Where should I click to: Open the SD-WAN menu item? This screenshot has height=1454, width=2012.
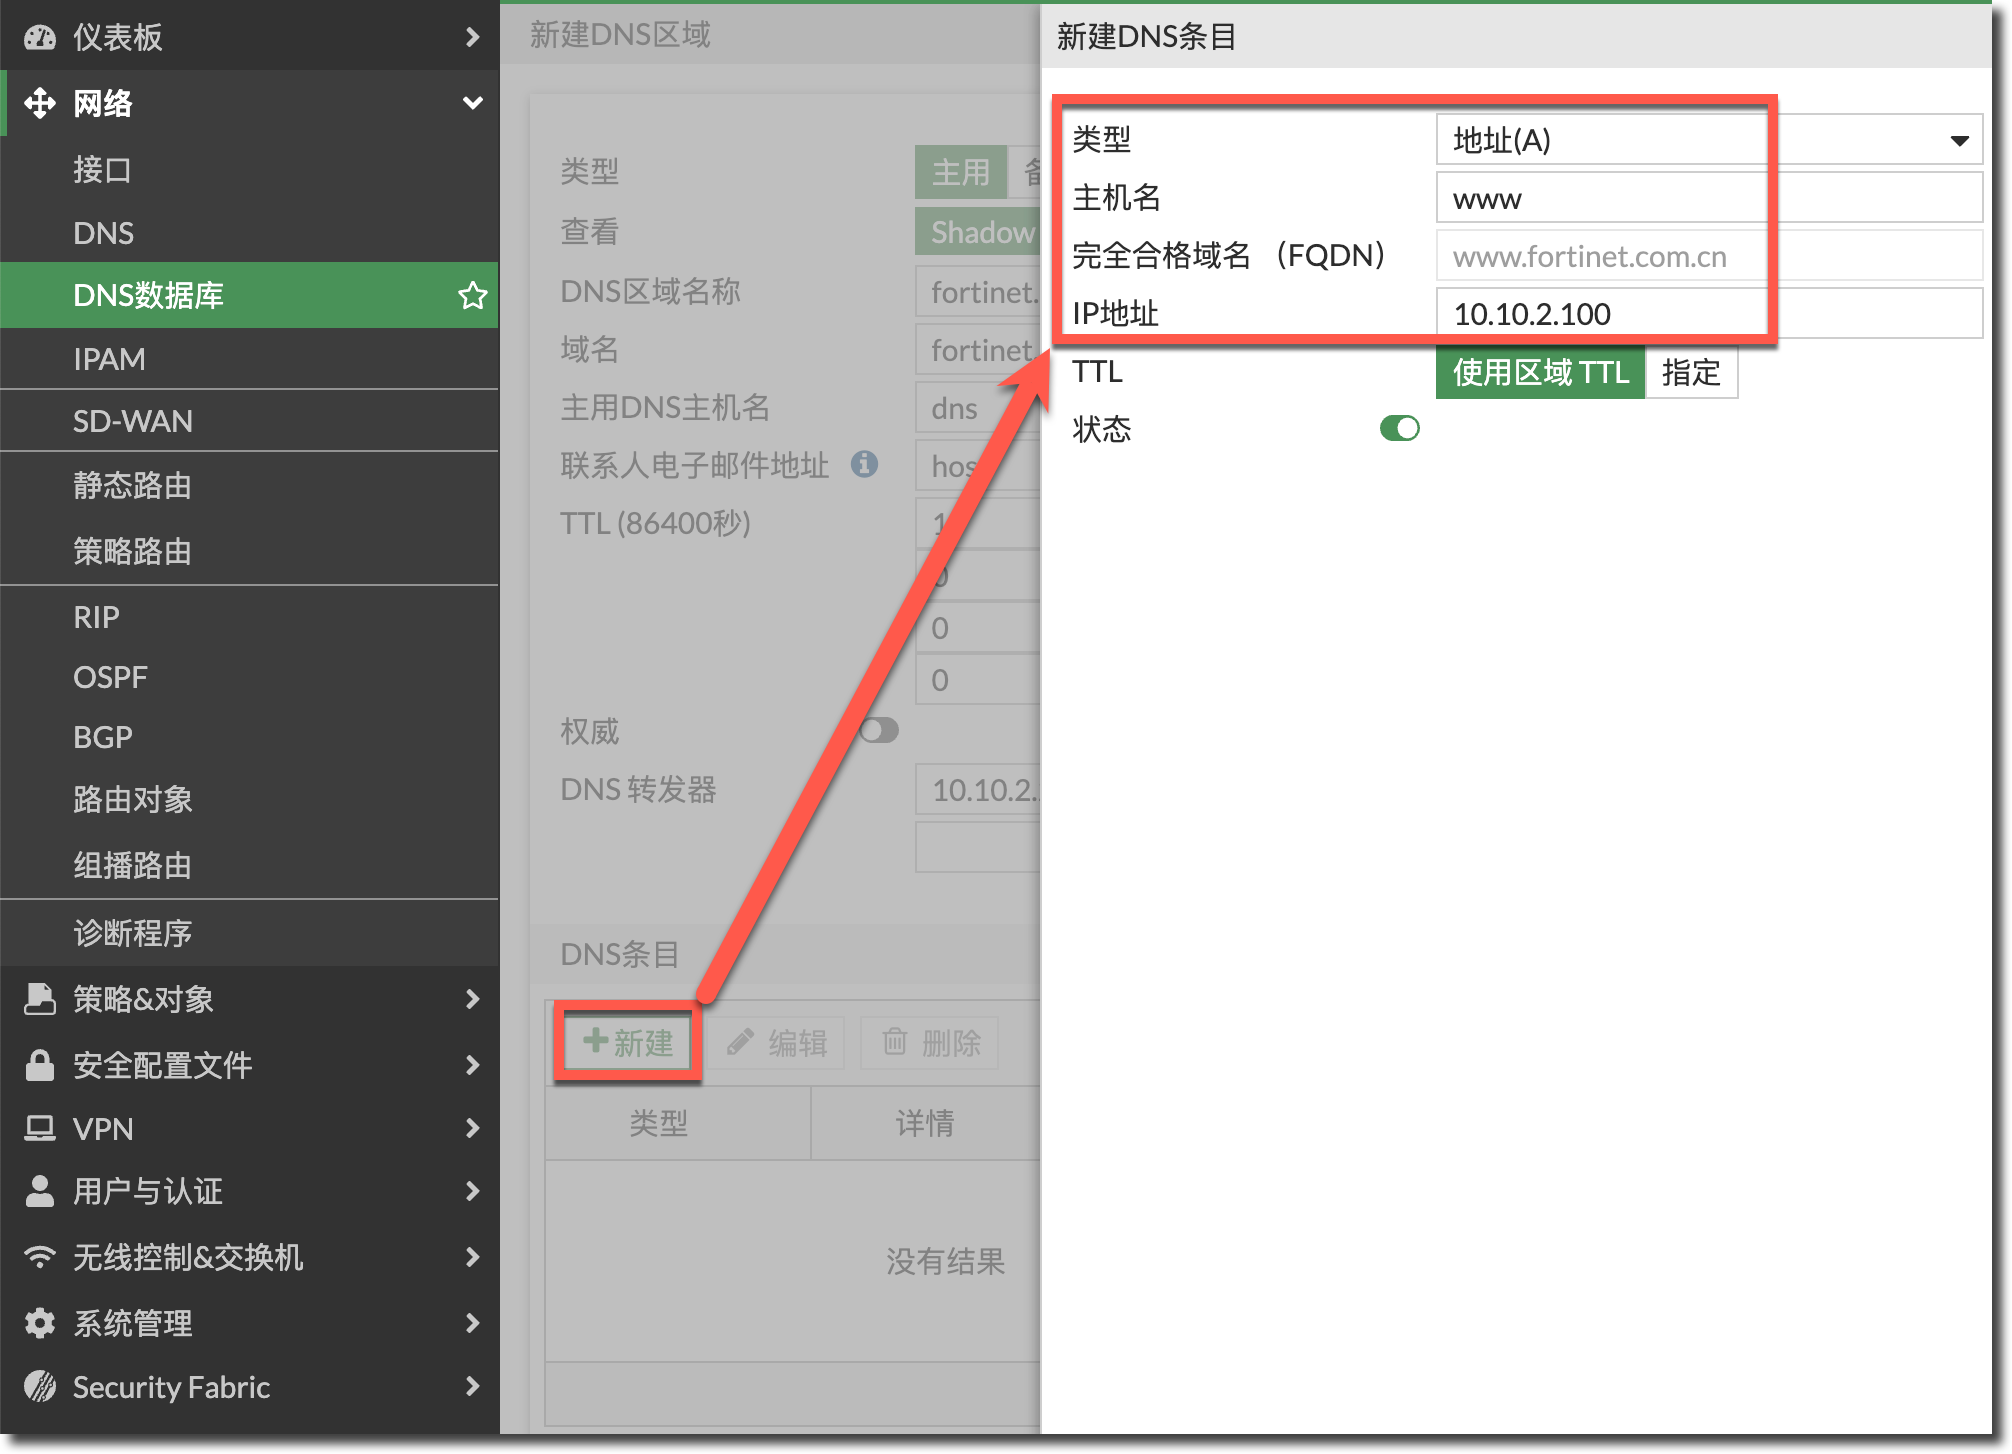pos(133,421)
